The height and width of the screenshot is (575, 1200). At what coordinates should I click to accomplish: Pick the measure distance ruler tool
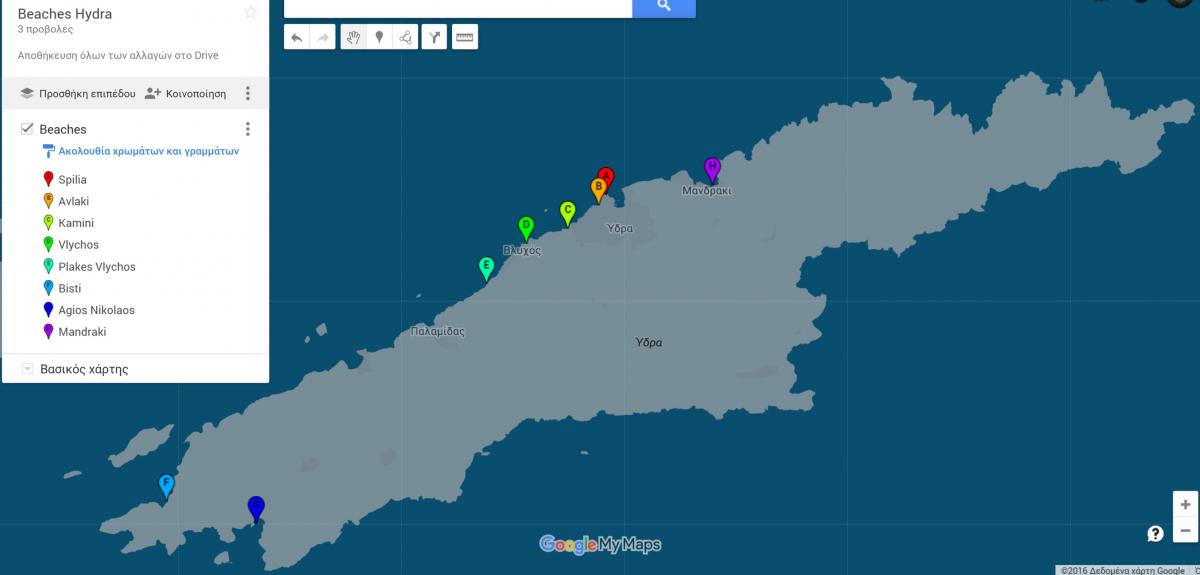point(464,38)
